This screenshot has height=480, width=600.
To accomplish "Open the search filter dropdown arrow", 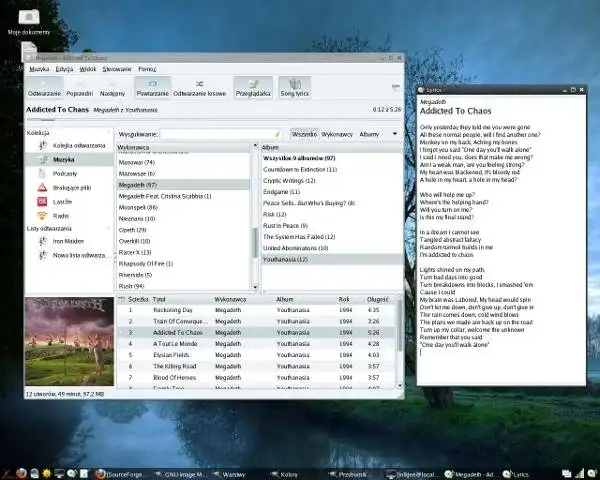I will 395,134.
